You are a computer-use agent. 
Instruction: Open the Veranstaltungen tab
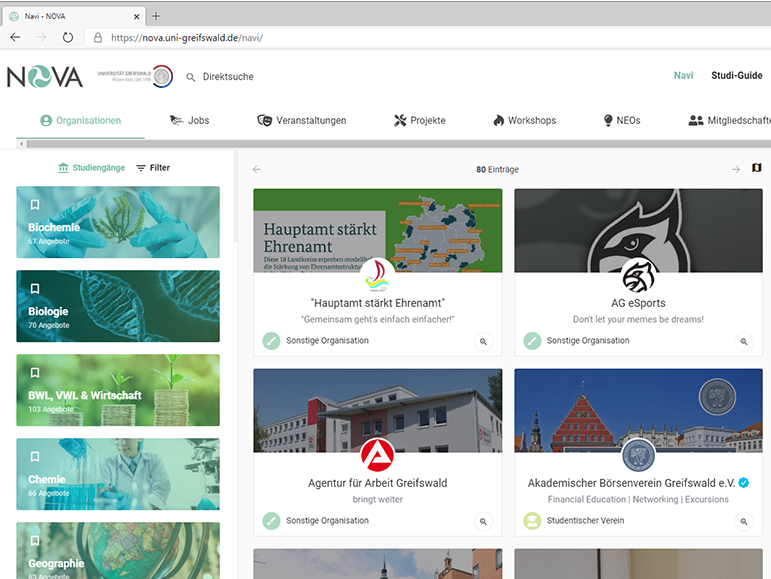[x=302, y=121]
